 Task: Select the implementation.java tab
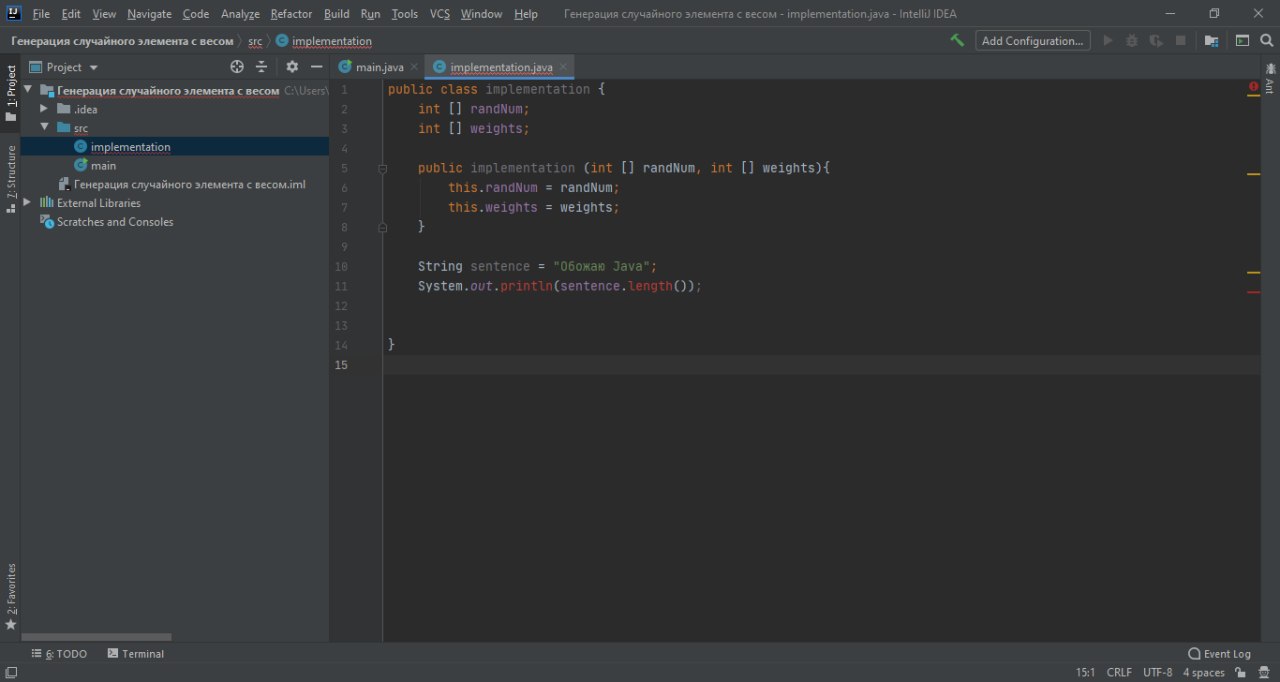pyautogui.click(x=500, y=67)
